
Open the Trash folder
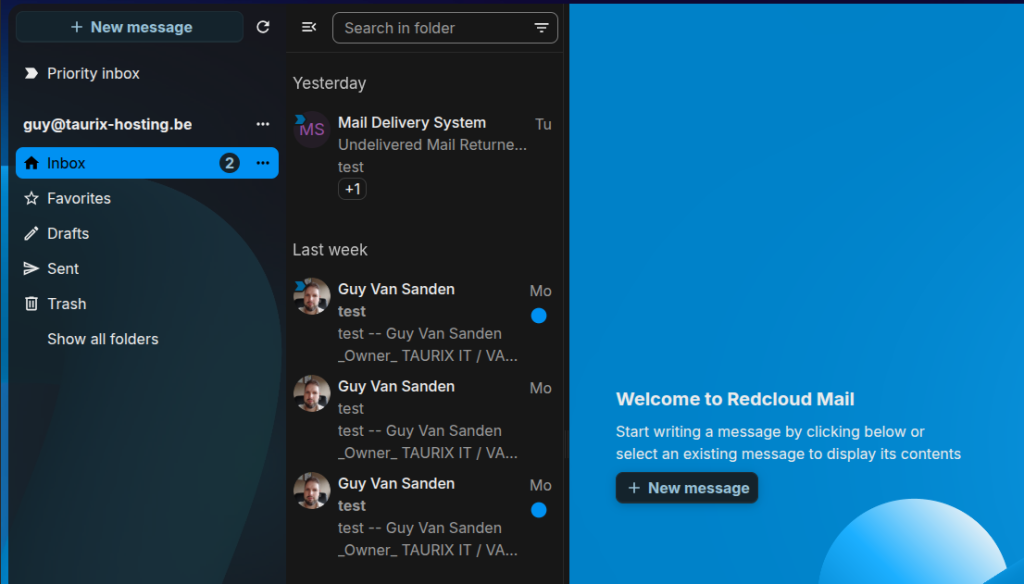[x=67, y=303]
